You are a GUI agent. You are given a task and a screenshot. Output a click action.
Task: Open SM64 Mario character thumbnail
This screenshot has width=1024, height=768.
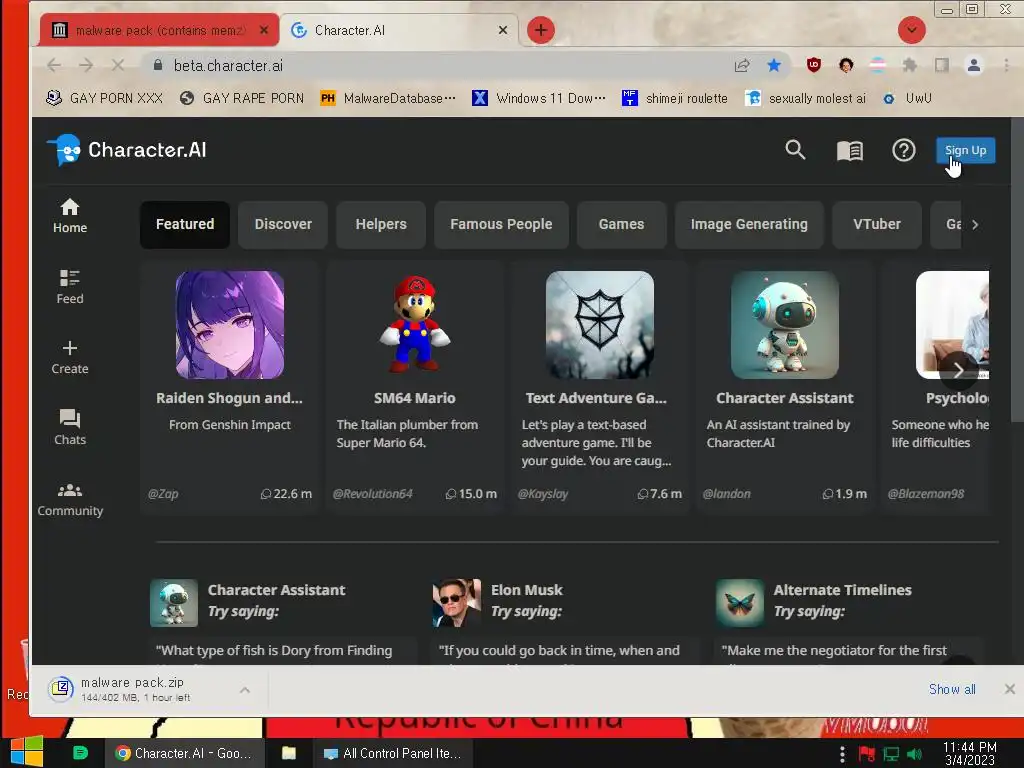[x=415, y=325]
